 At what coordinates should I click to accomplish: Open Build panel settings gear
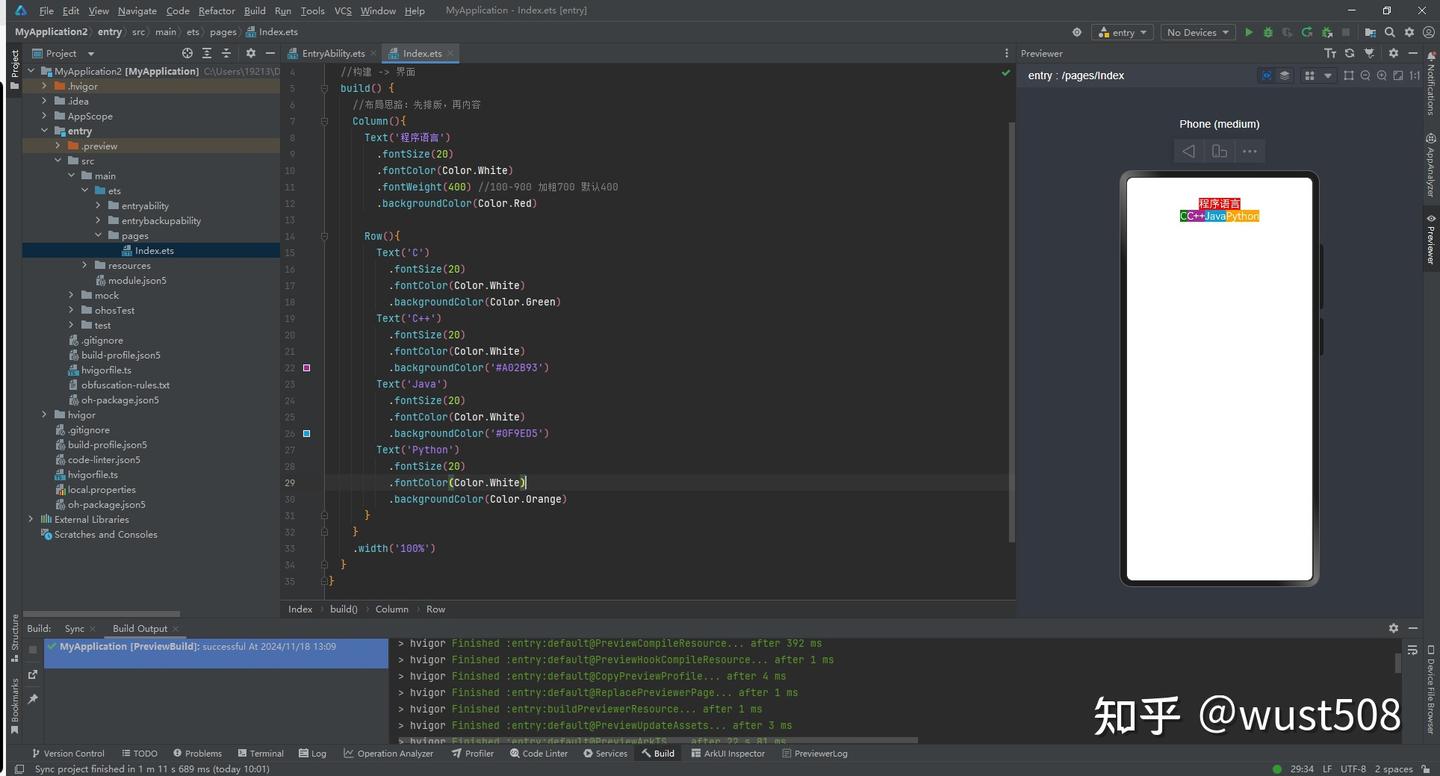1393,628
